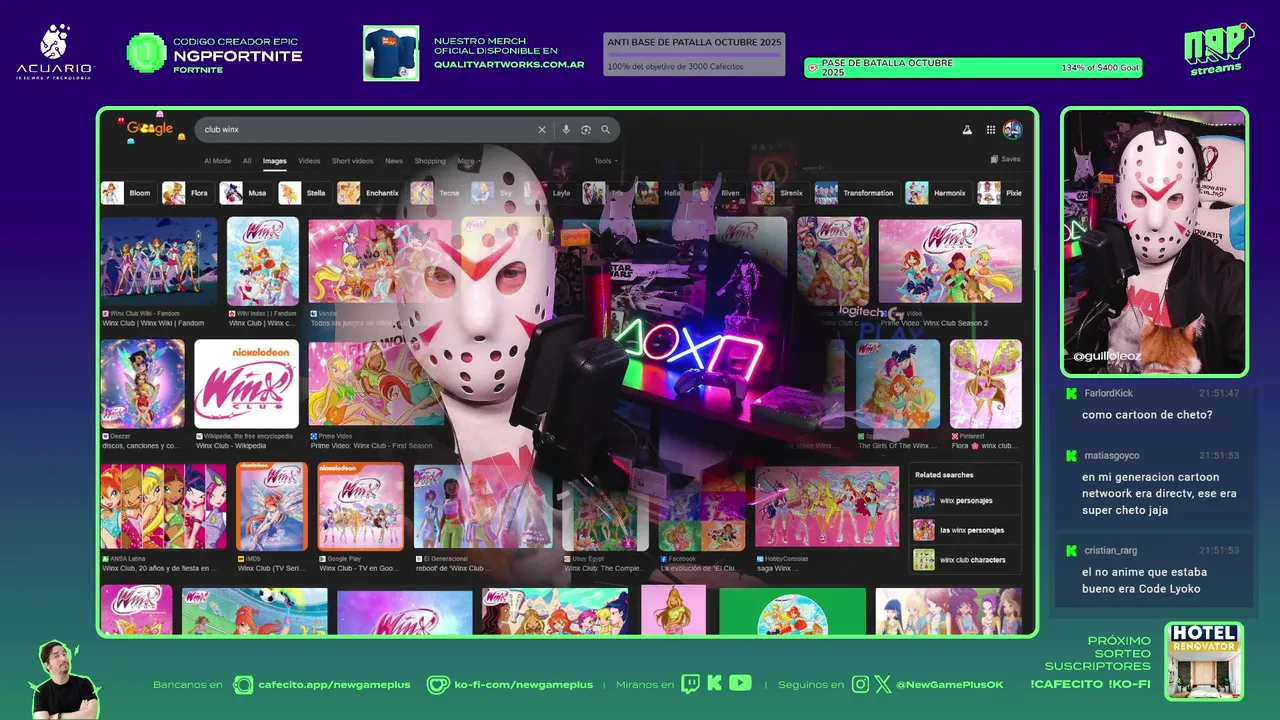The height and width of the screenshot is (720, 1280).
Task: Open Saves bookmark on the images page
Action: tap(1005, 159)
